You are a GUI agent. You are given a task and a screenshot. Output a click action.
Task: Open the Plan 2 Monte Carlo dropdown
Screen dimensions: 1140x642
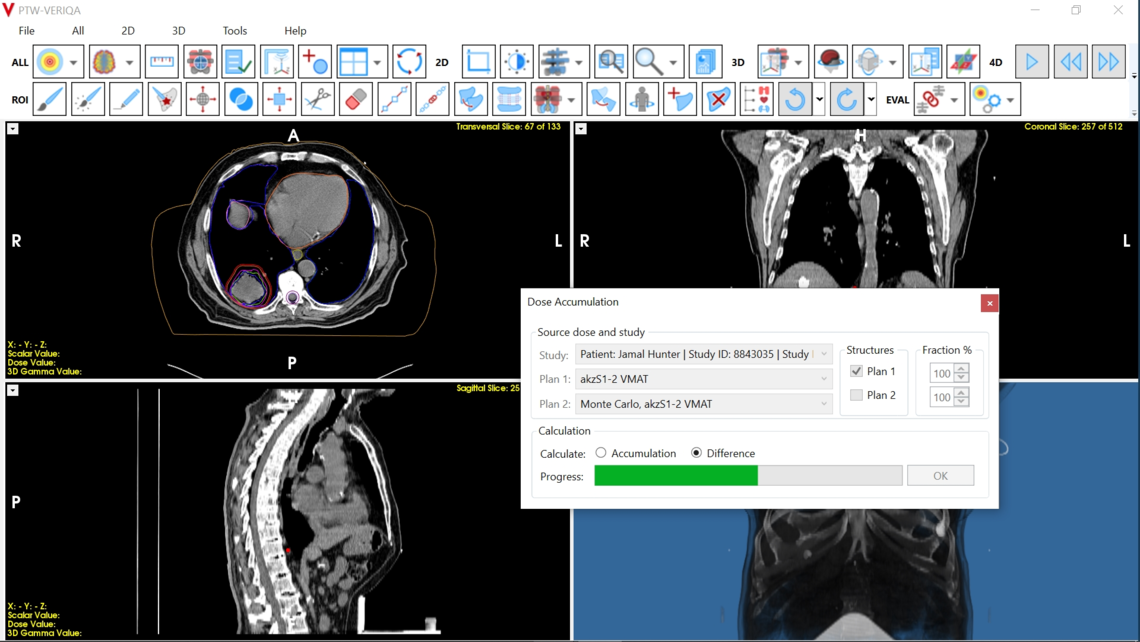pyautogui.click(x=823, y=404)
